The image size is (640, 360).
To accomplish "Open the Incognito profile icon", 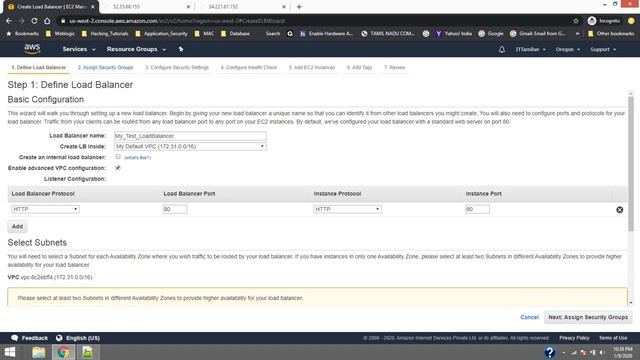I will (592, 21).
